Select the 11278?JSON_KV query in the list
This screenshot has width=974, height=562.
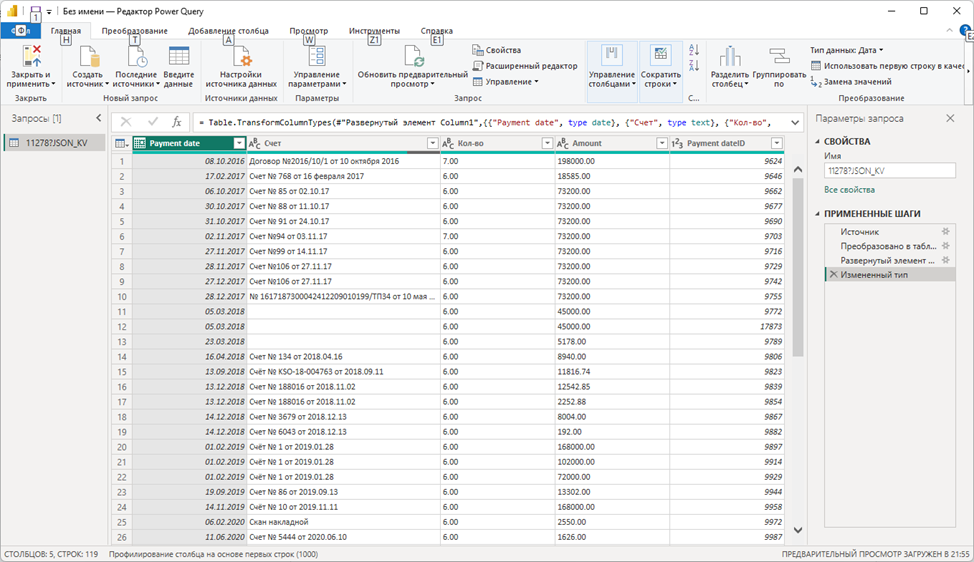55,143
